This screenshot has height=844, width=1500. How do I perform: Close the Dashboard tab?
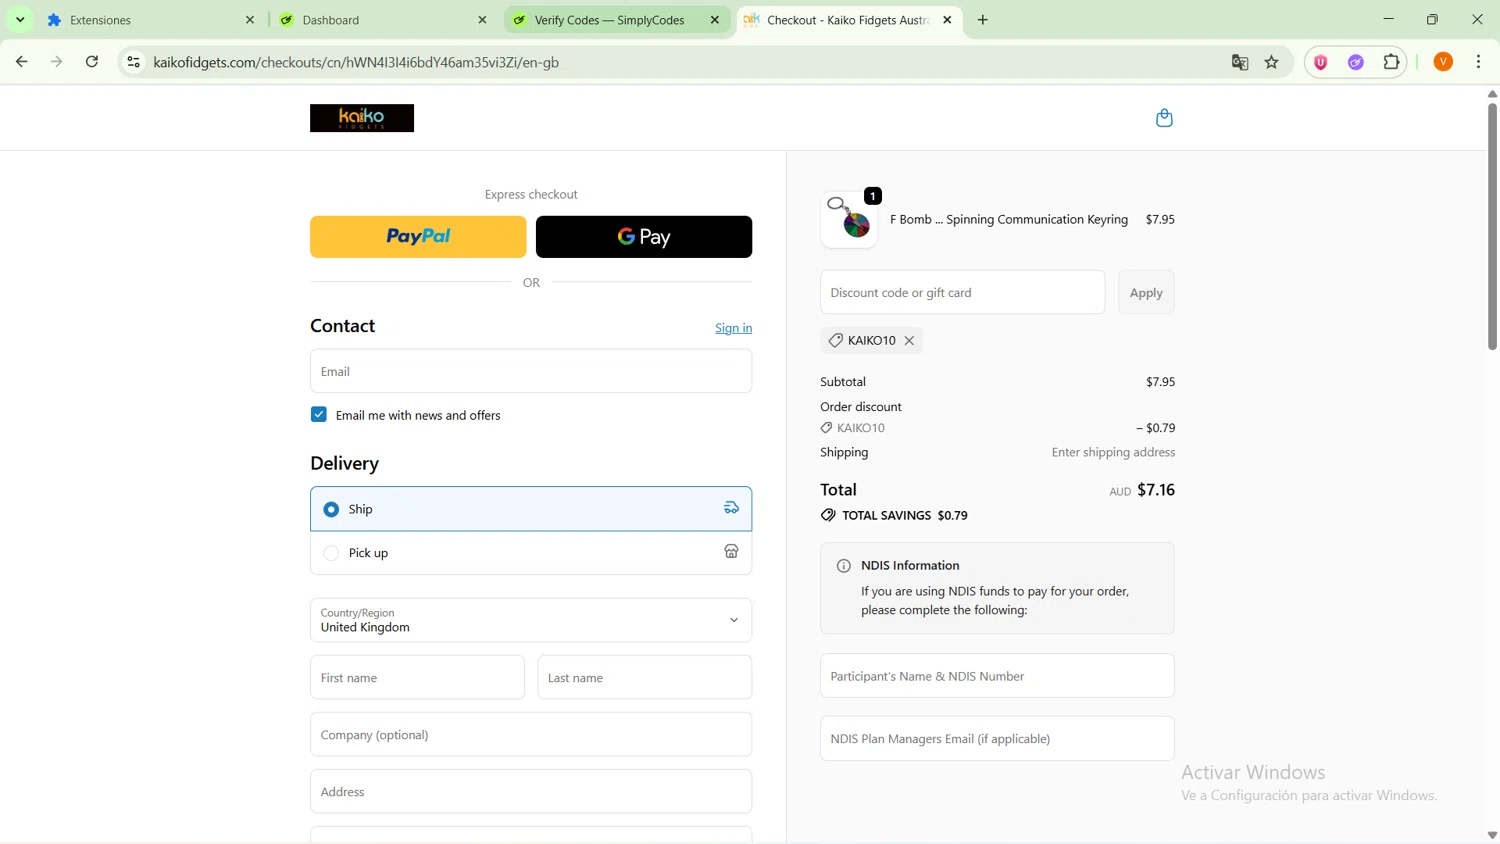(x=482, y=20)
